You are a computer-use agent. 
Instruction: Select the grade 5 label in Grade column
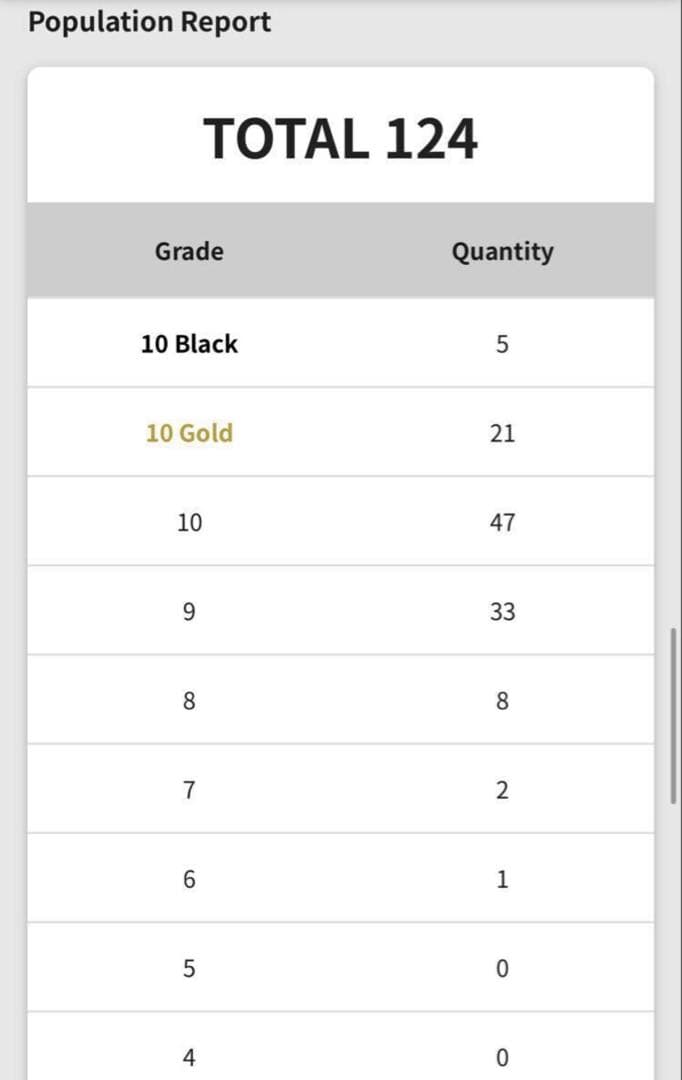pos(189,968)
